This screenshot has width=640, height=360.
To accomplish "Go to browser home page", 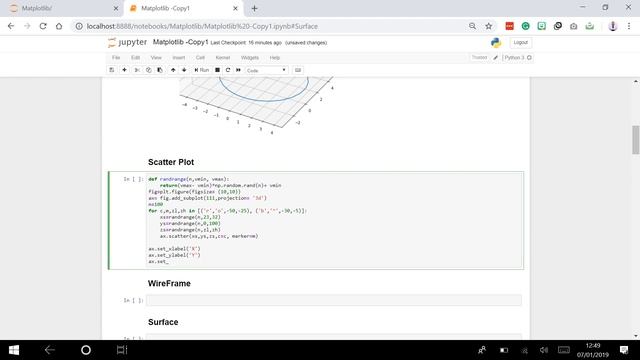I will pos(59,26).
